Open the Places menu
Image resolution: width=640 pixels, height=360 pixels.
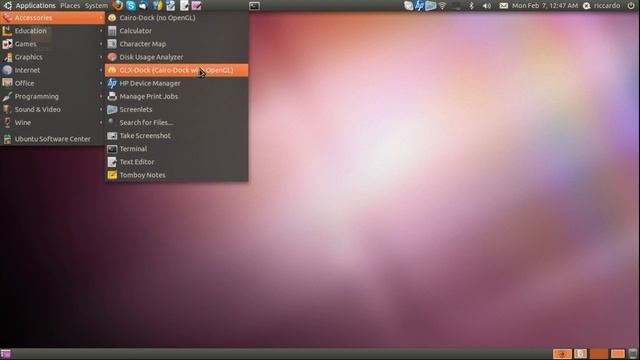pos(70,6)
